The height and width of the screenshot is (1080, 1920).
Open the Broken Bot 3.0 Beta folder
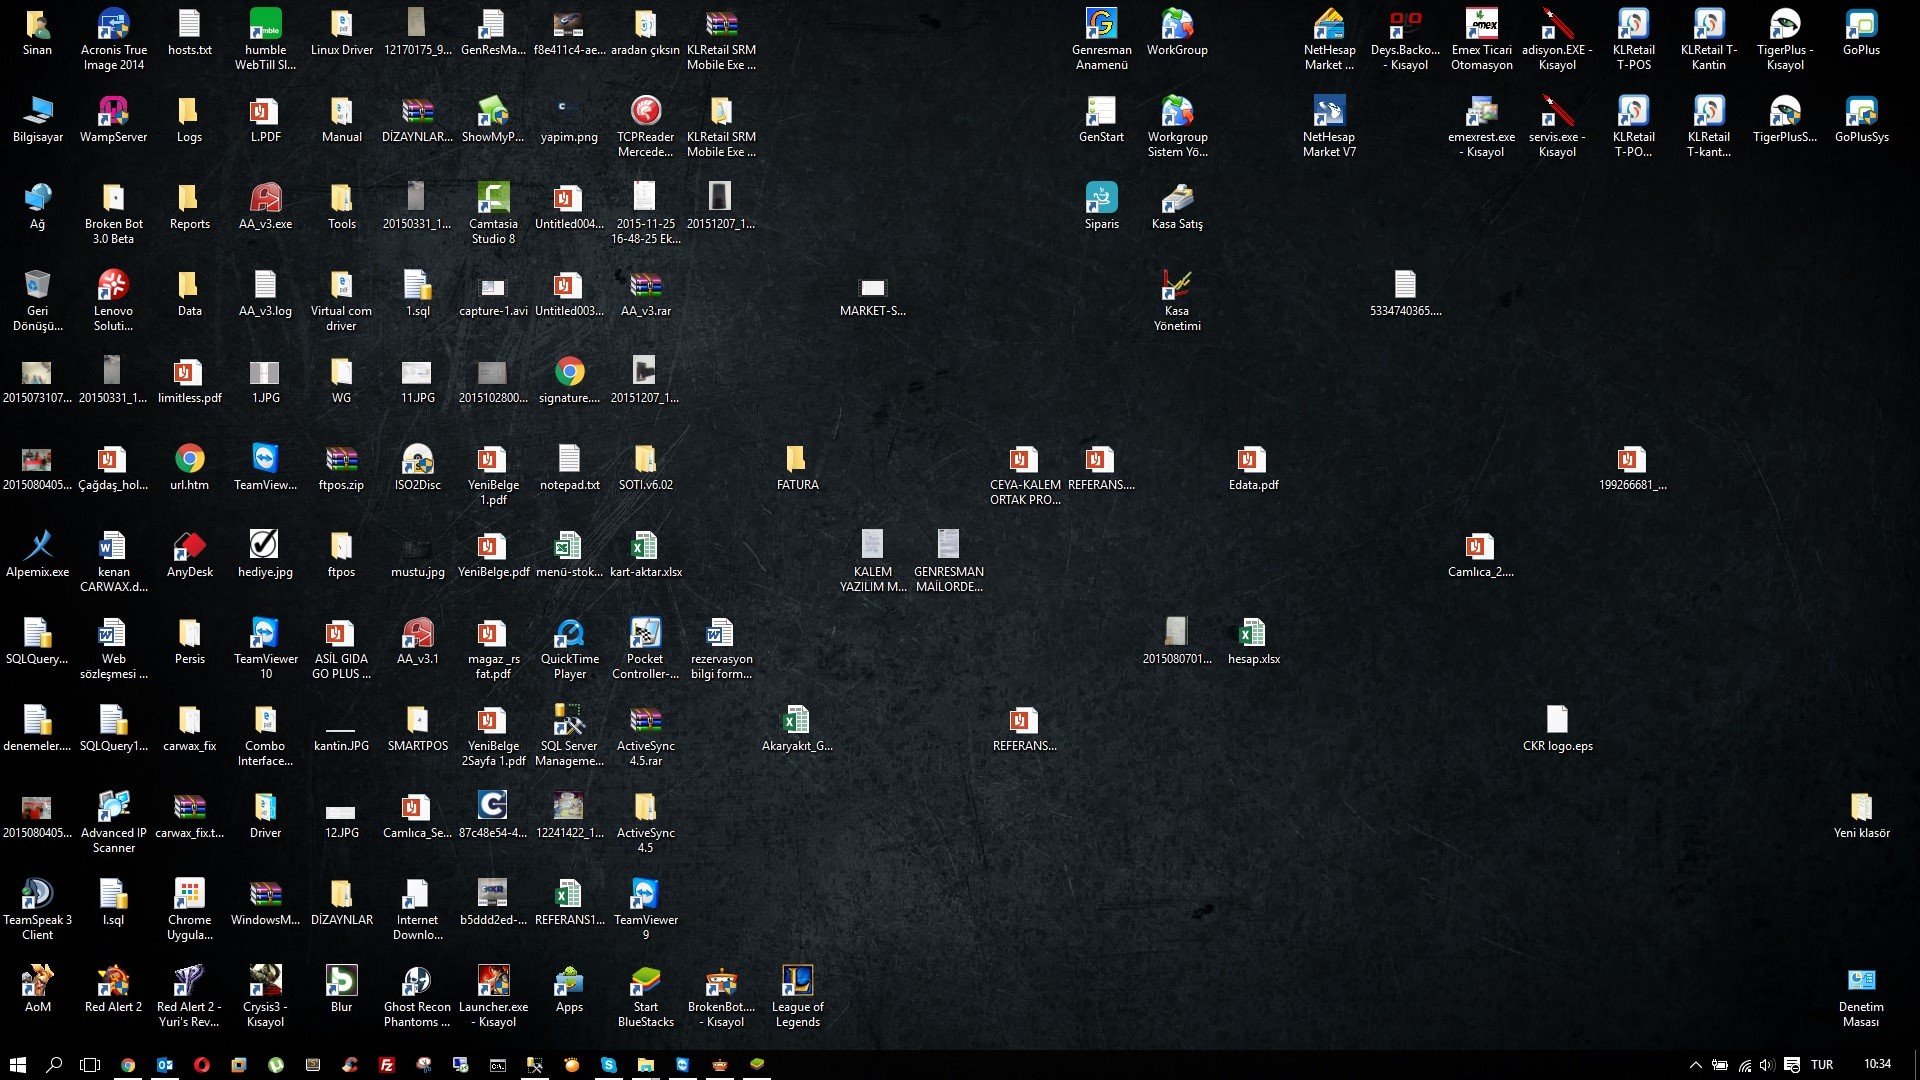tap(113, 213)
